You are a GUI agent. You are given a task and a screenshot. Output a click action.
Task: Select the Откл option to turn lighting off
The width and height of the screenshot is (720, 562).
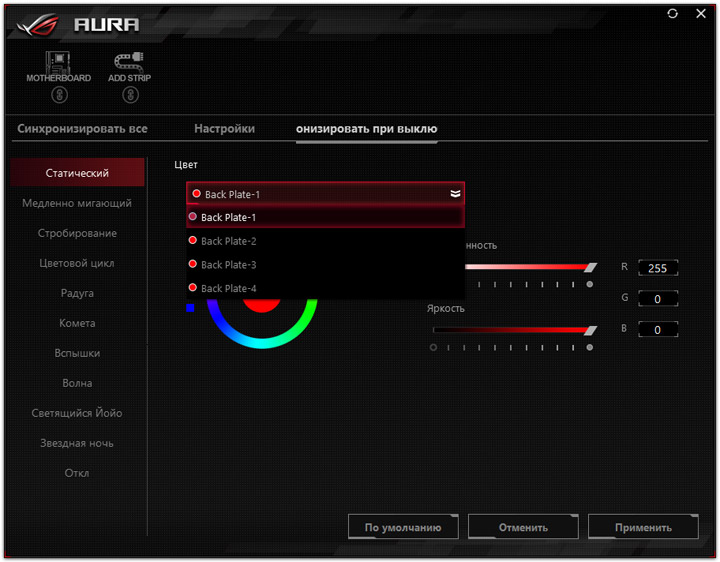[x=77, y=473]
